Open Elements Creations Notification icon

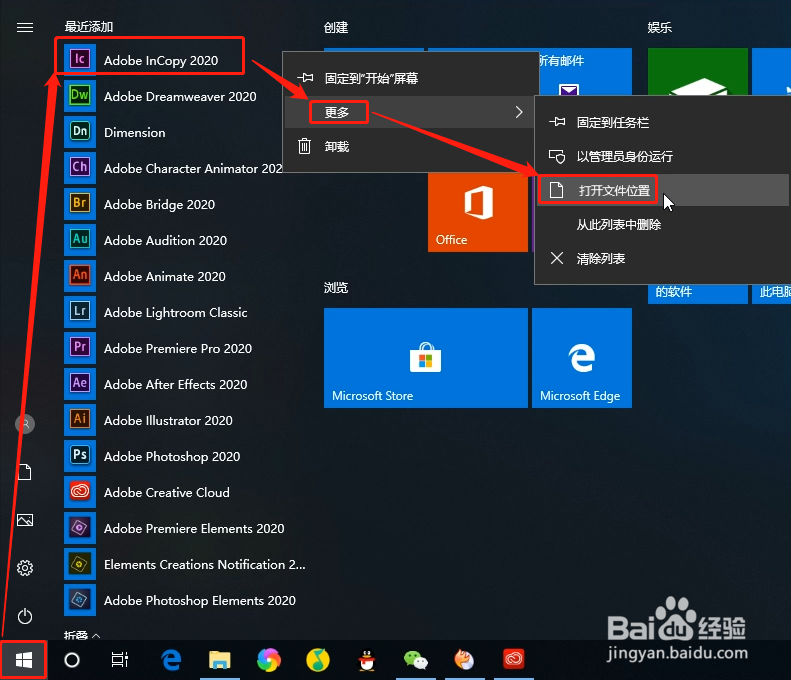(x=80, y=564)
